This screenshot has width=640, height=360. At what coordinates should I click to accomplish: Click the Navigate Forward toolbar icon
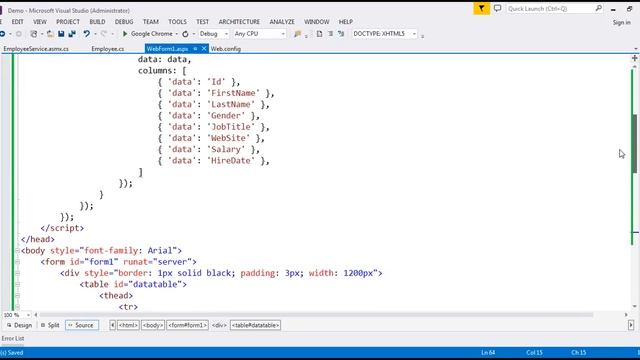click(x=18, y=34)
